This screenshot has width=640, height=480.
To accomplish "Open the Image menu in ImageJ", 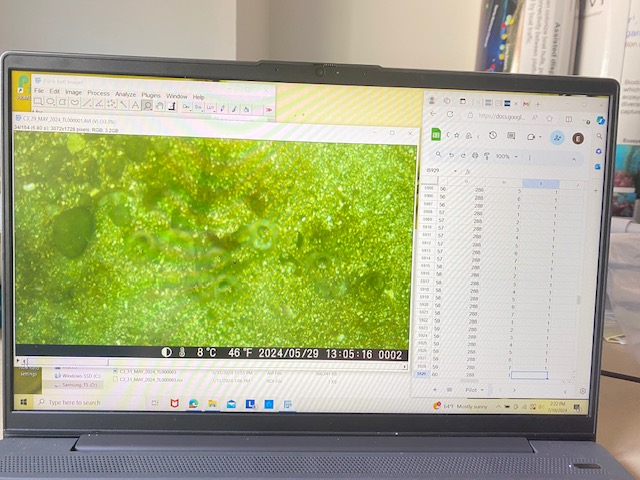I will click(x=73, y=92).
